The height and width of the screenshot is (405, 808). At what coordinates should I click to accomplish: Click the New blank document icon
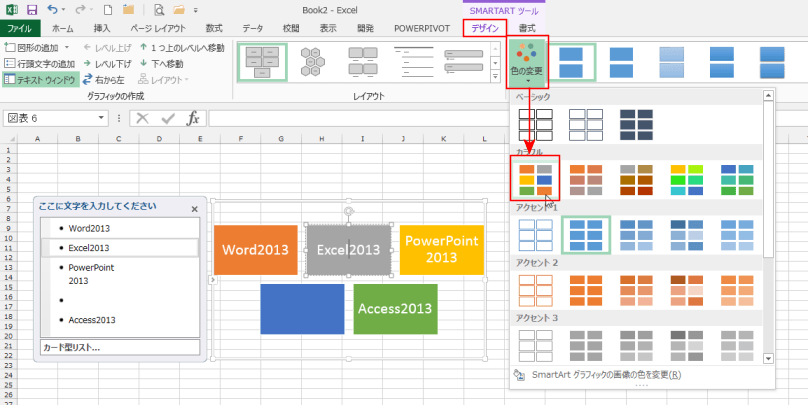(108, 9)
